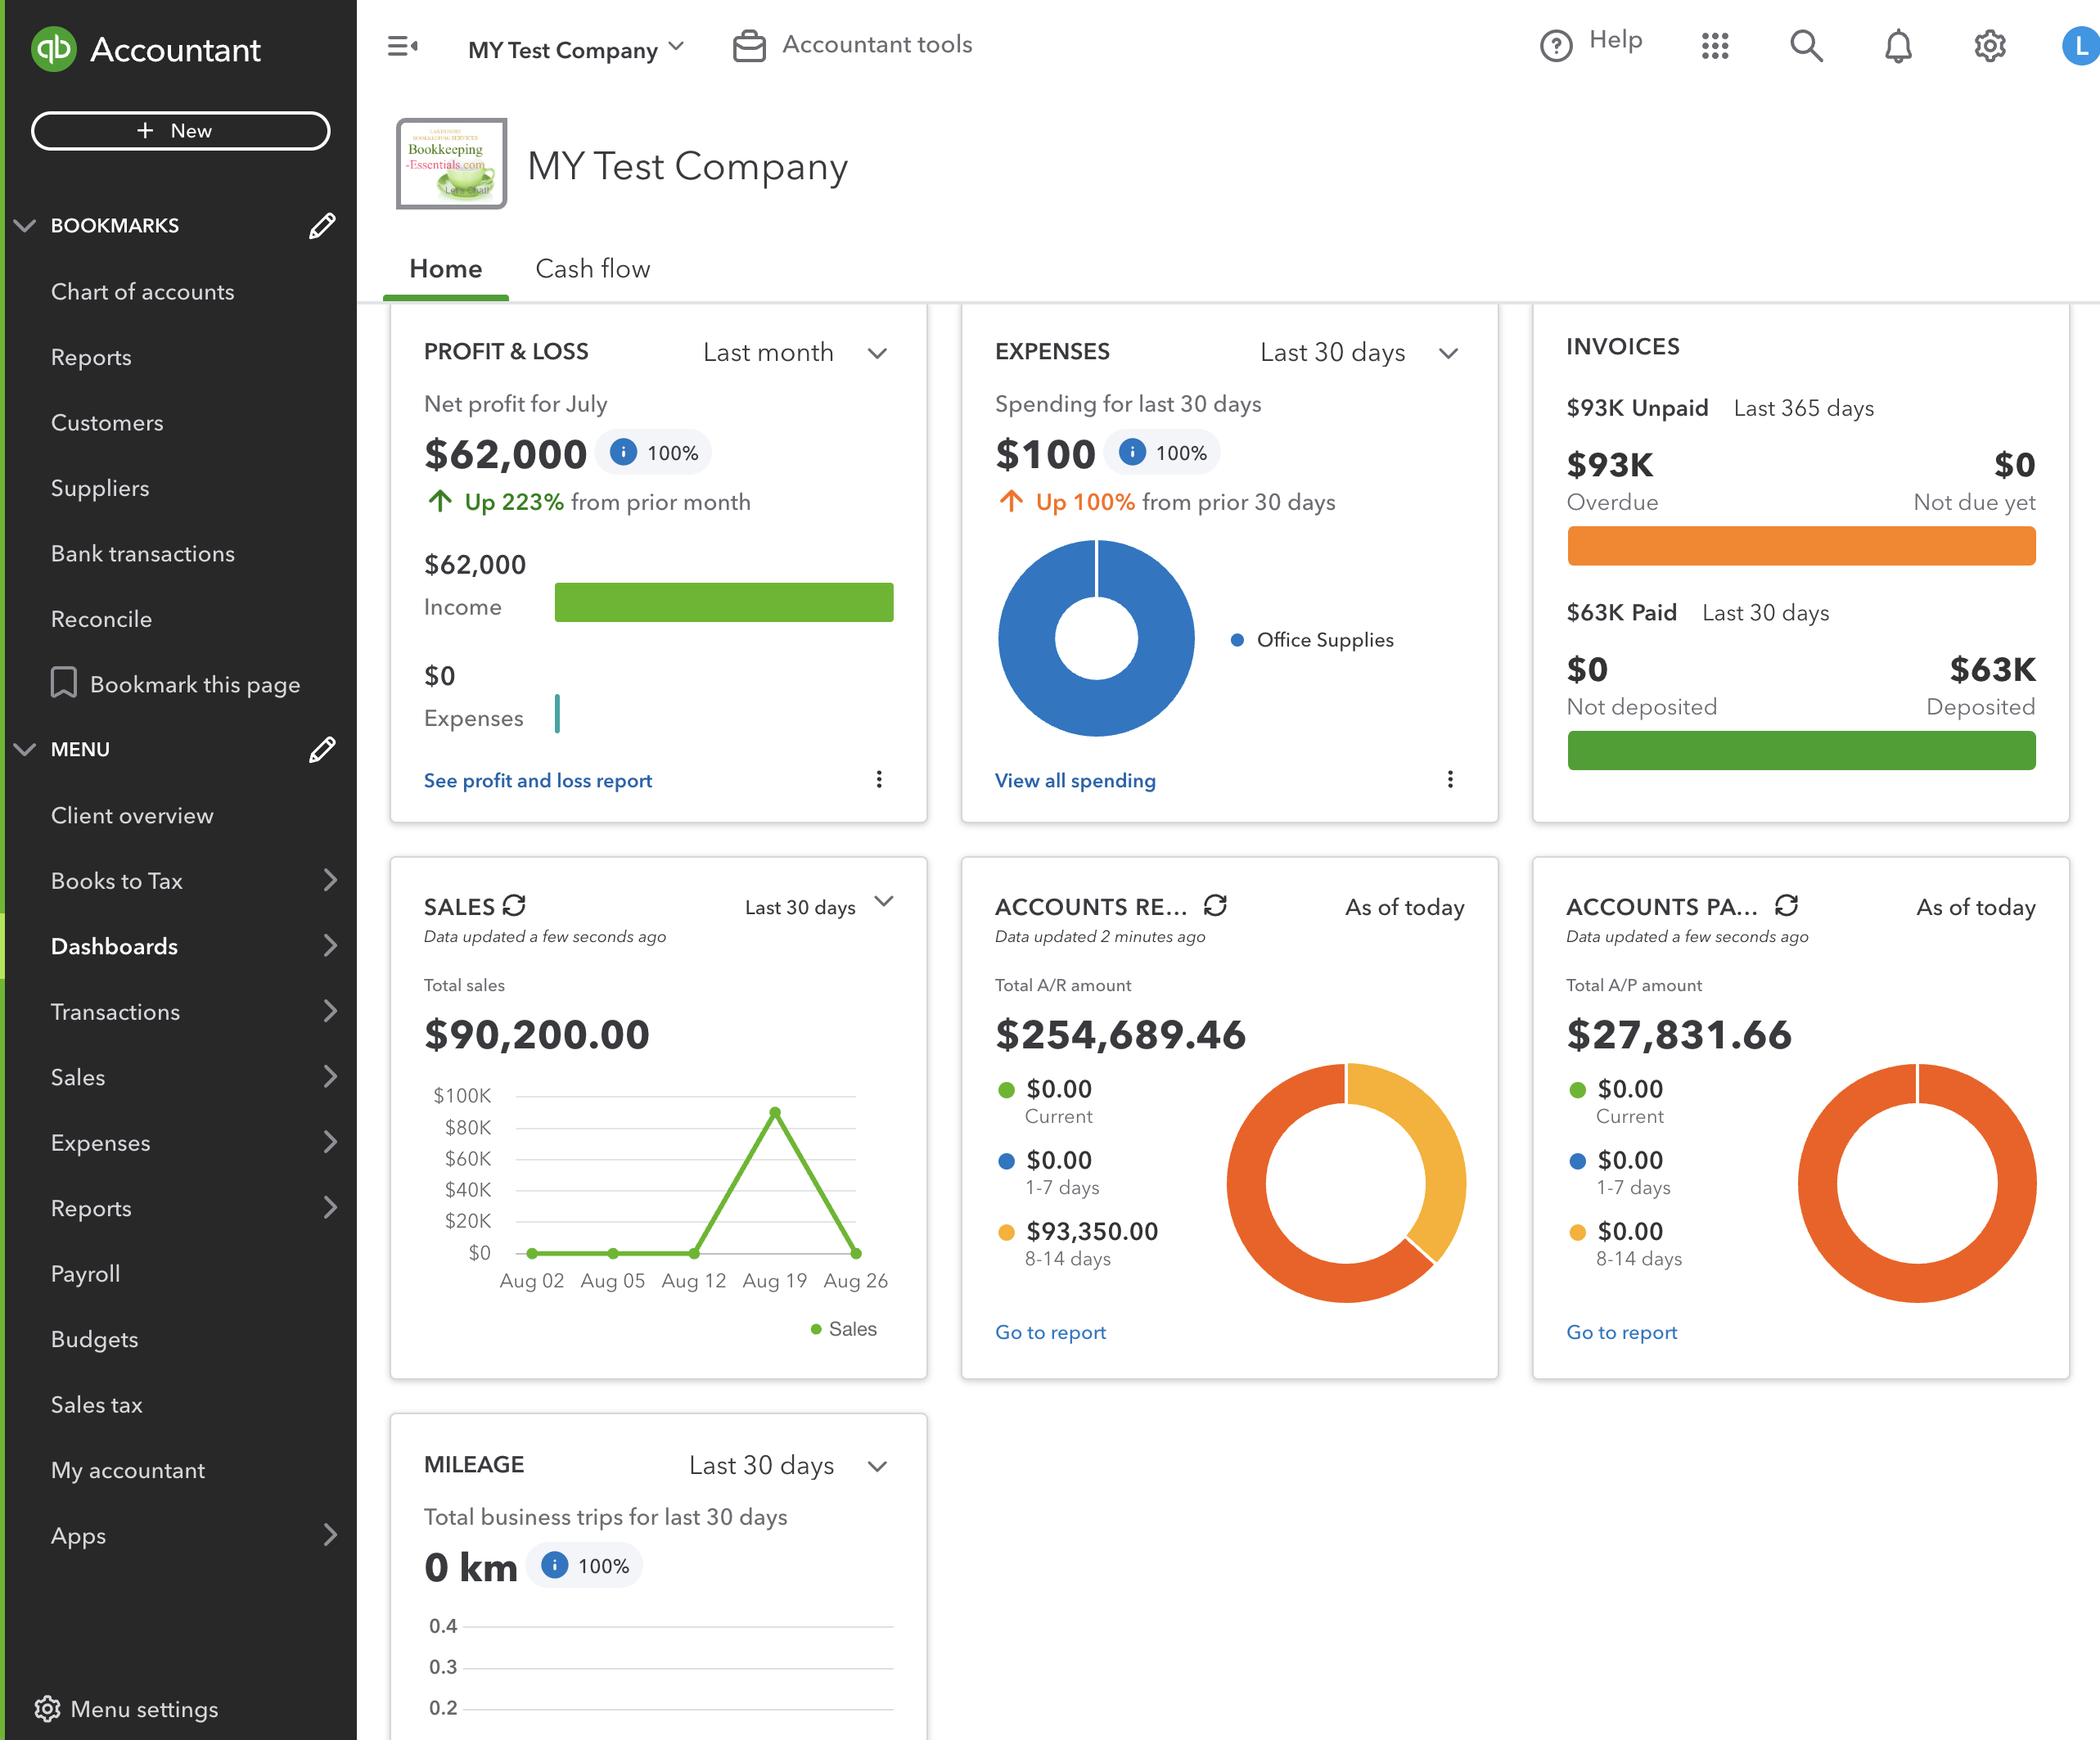The image size is (2100, 1740).
Task: Open the Help question mark icon
Action: coord(1556,46)
